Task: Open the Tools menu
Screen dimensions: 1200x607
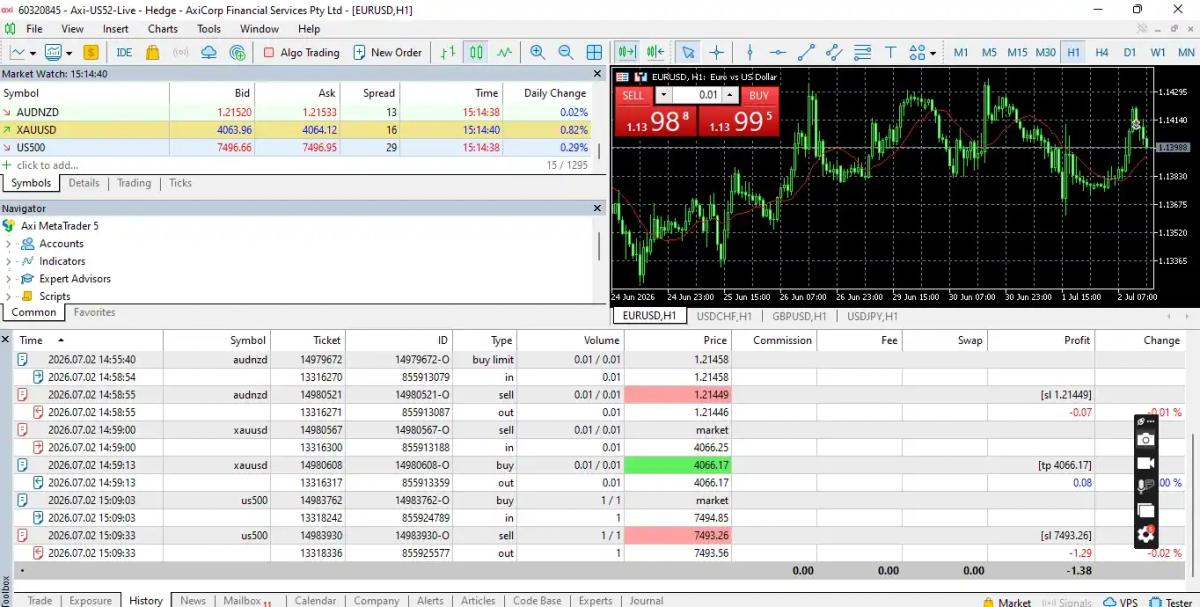Action: tap(209, 29)
